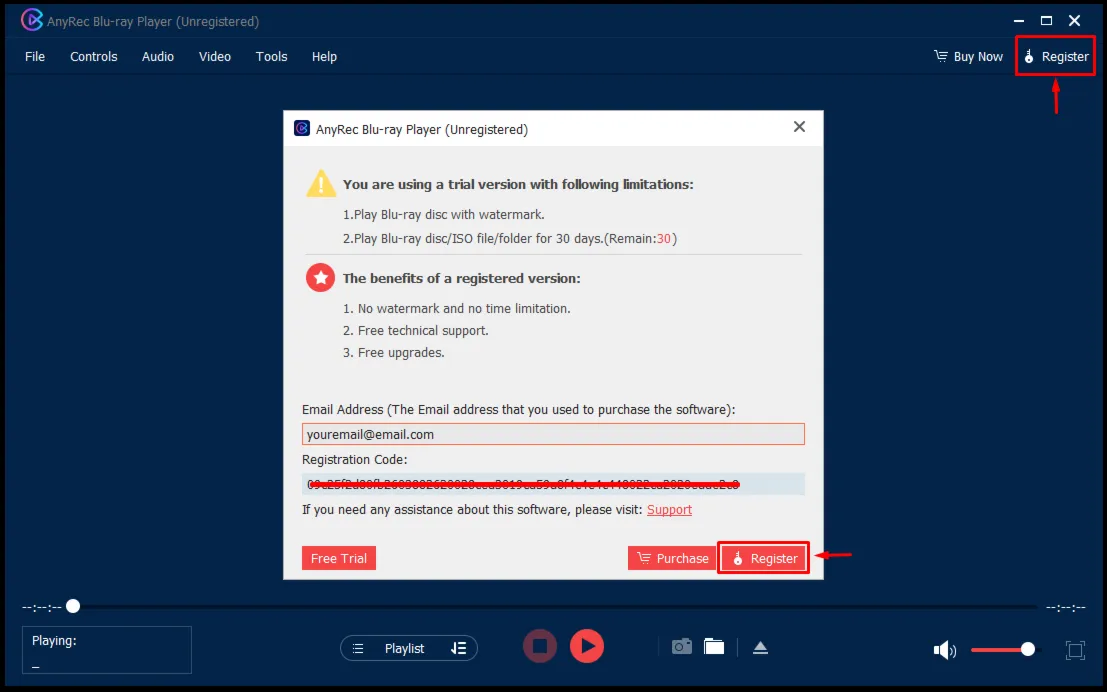The width and height of the screenshot is (1107, 692).
Task: Click the Registration Code field
Action: pyautogui.click(x=553, y=484)
